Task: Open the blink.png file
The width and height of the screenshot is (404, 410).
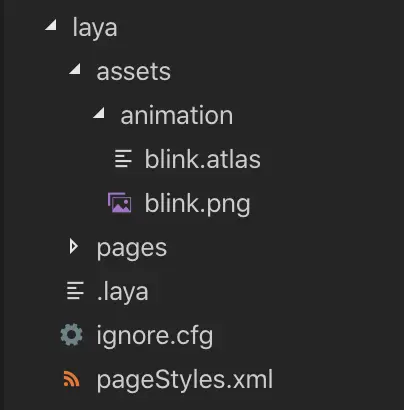Action: point(197,204)
